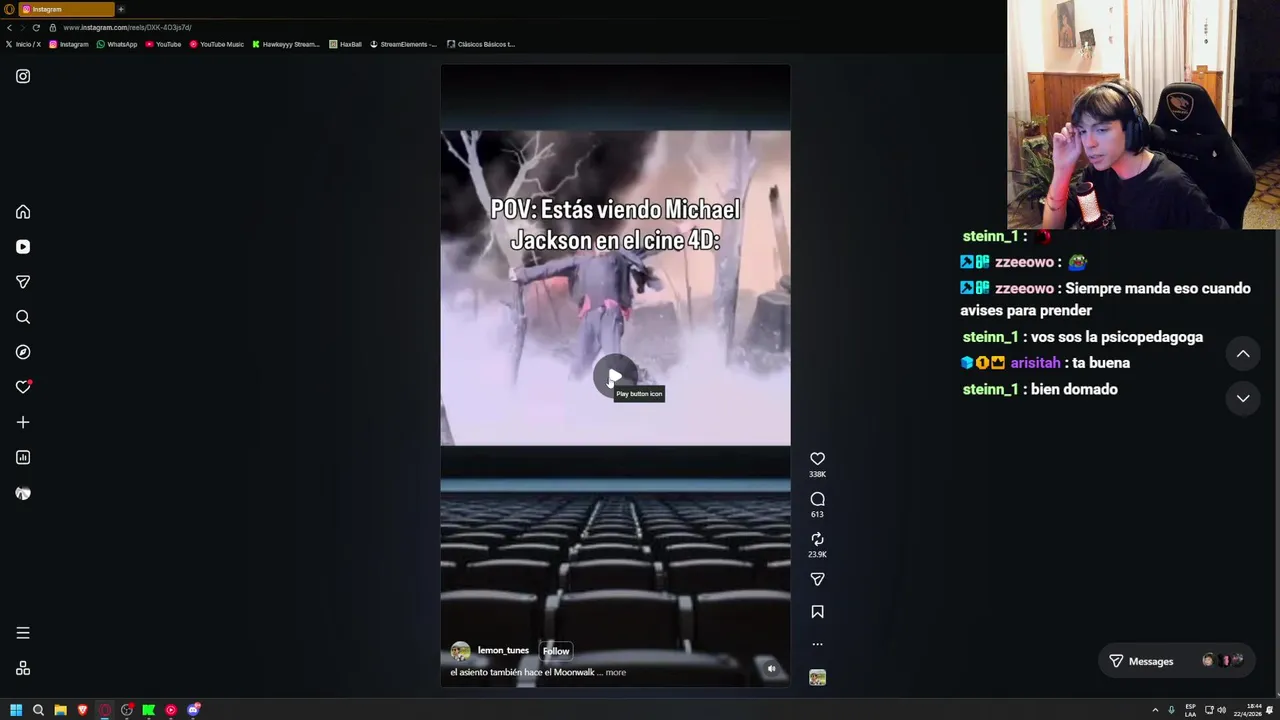Expand caption with 'more'

(615, 672)
